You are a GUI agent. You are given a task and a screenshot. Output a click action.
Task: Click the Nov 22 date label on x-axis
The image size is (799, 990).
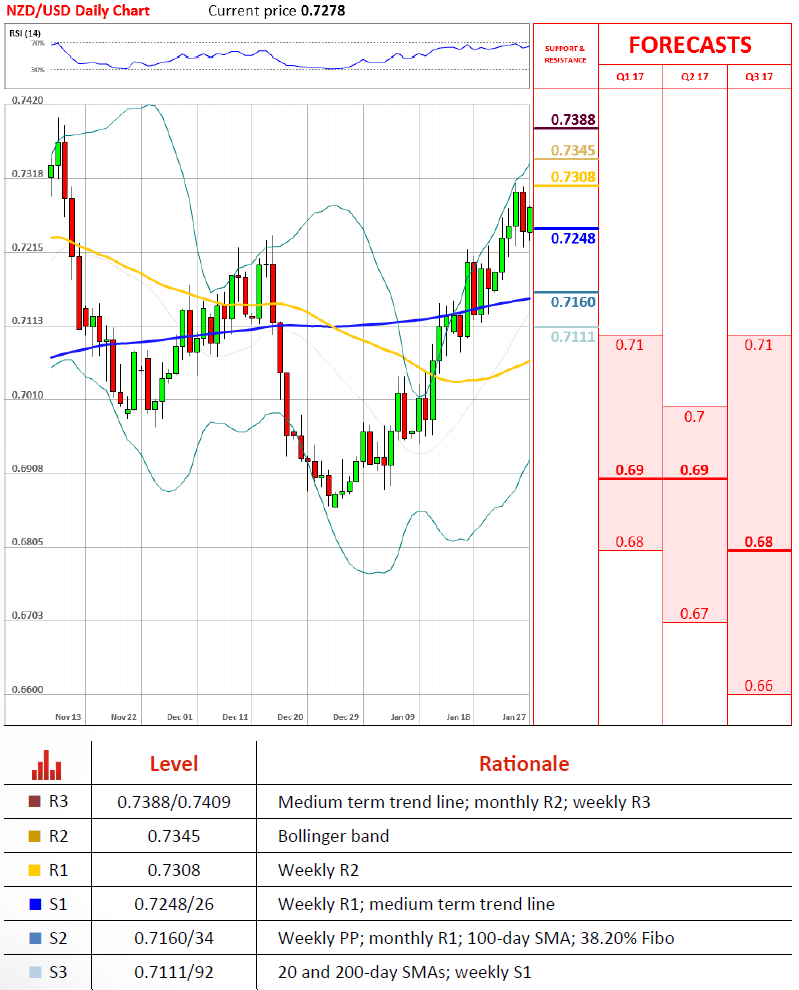click(x=124, y=717)
